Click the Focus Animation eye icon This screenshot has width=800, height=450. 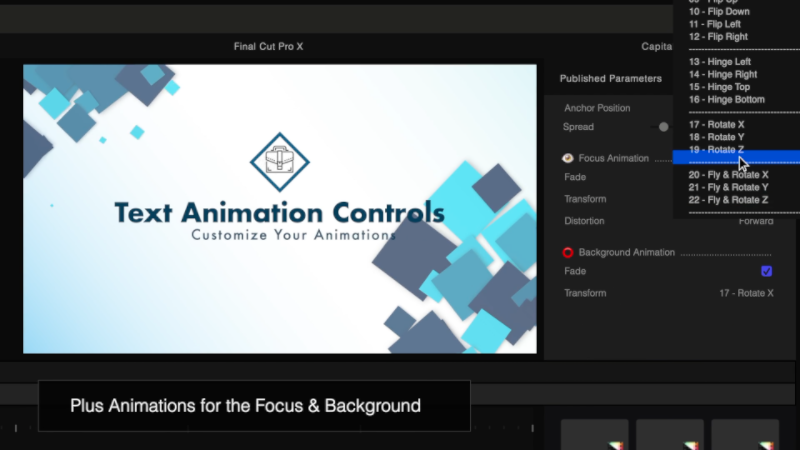tap(567, 158)
